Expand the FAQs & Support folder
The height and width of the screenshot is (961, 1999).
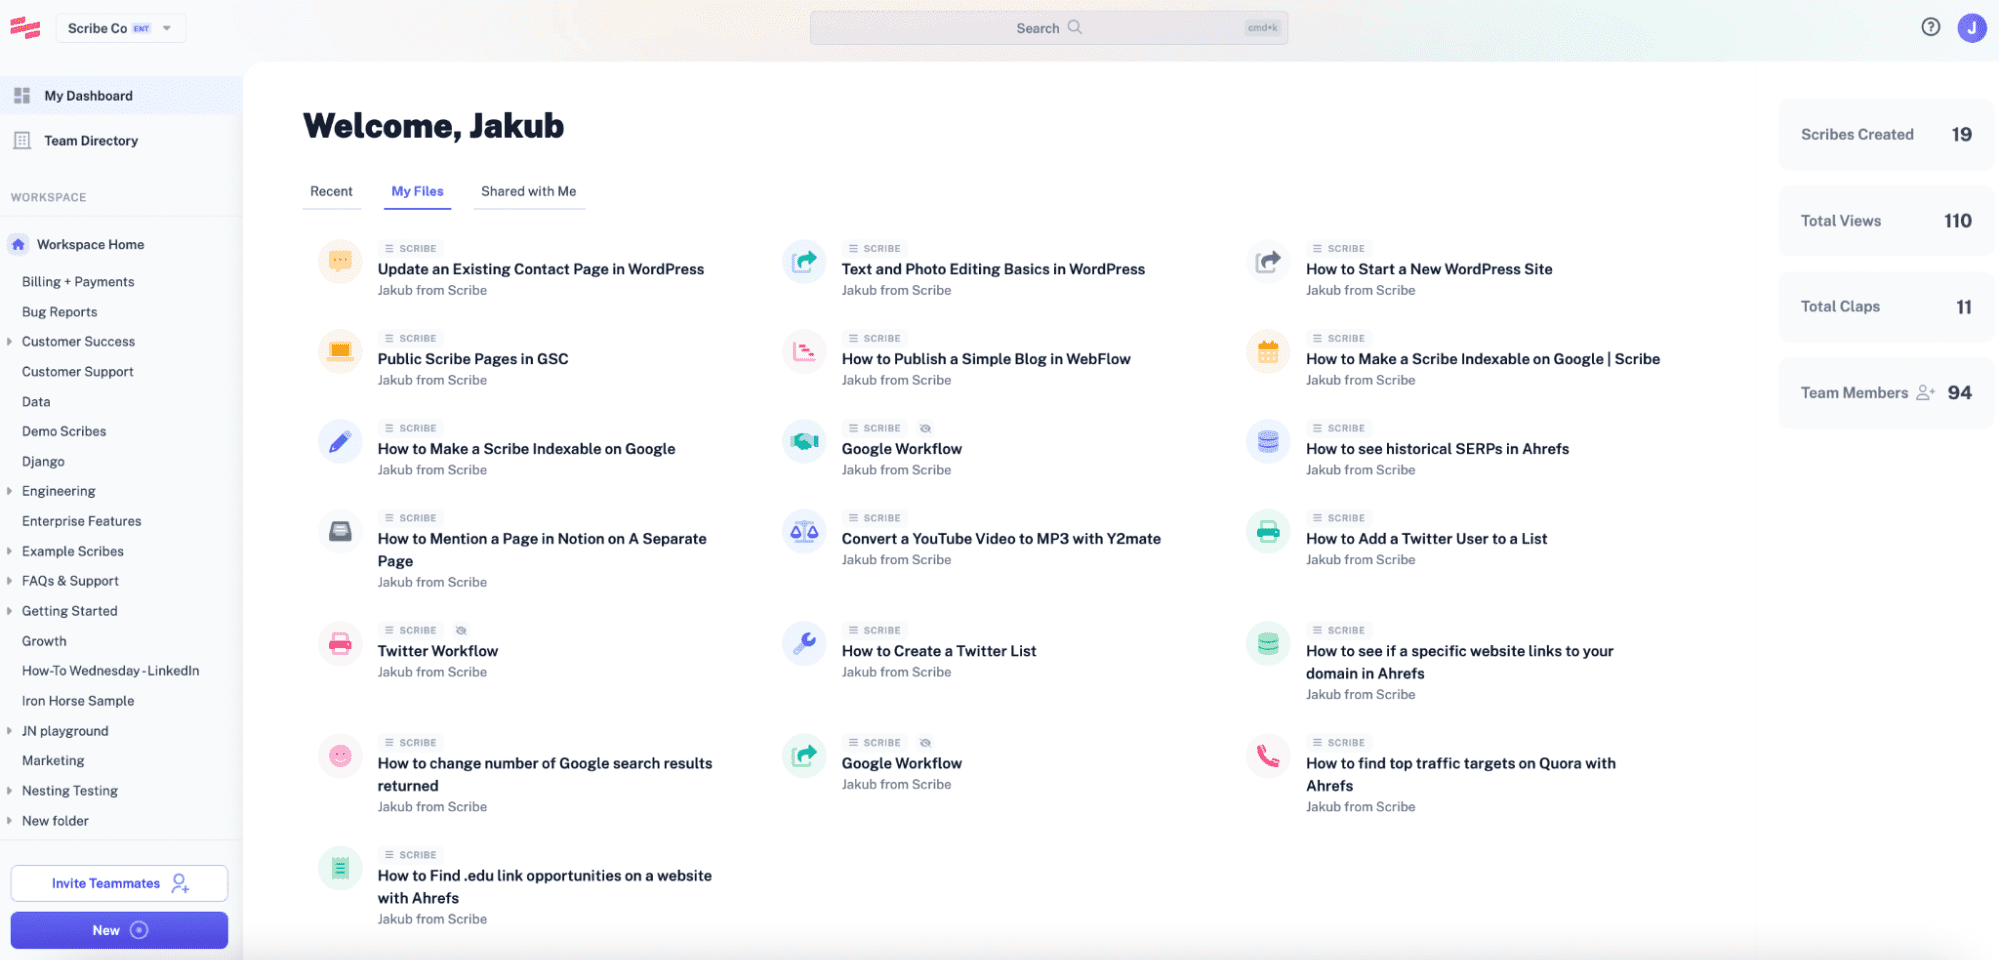[x=9, y=581]
